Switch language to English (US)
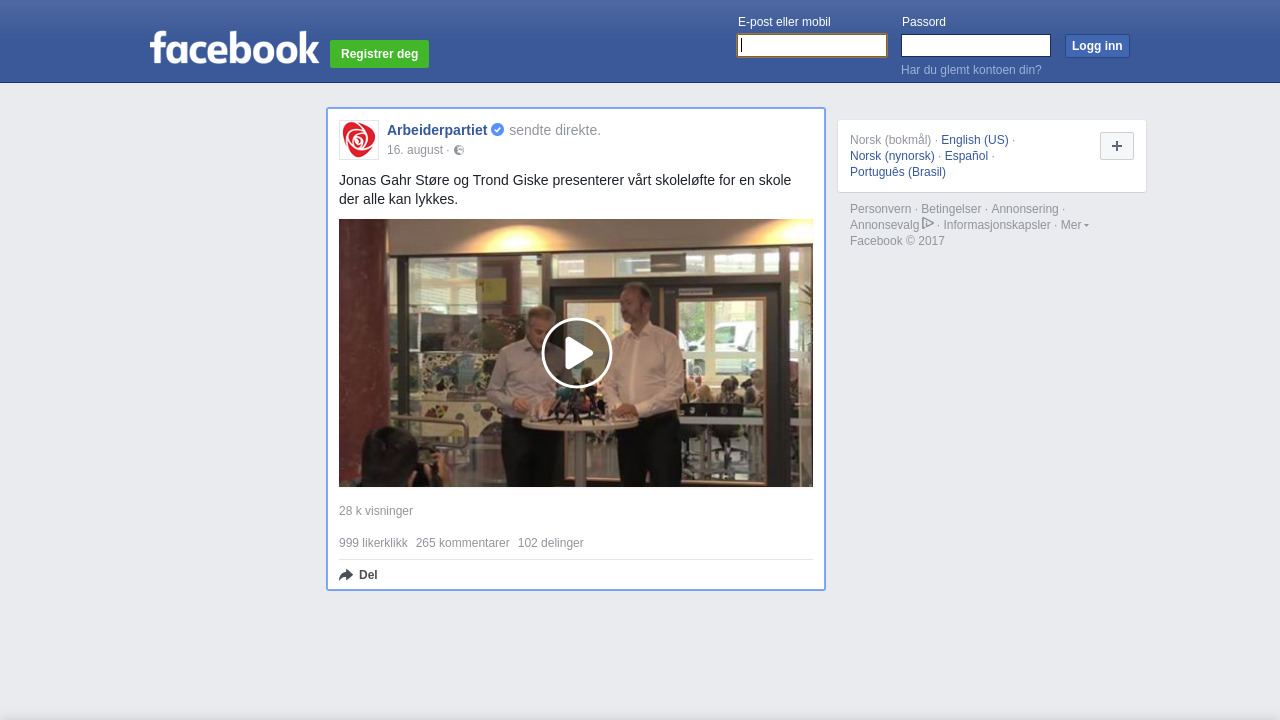Screen dimensions: 1280x720 (975, 140)
